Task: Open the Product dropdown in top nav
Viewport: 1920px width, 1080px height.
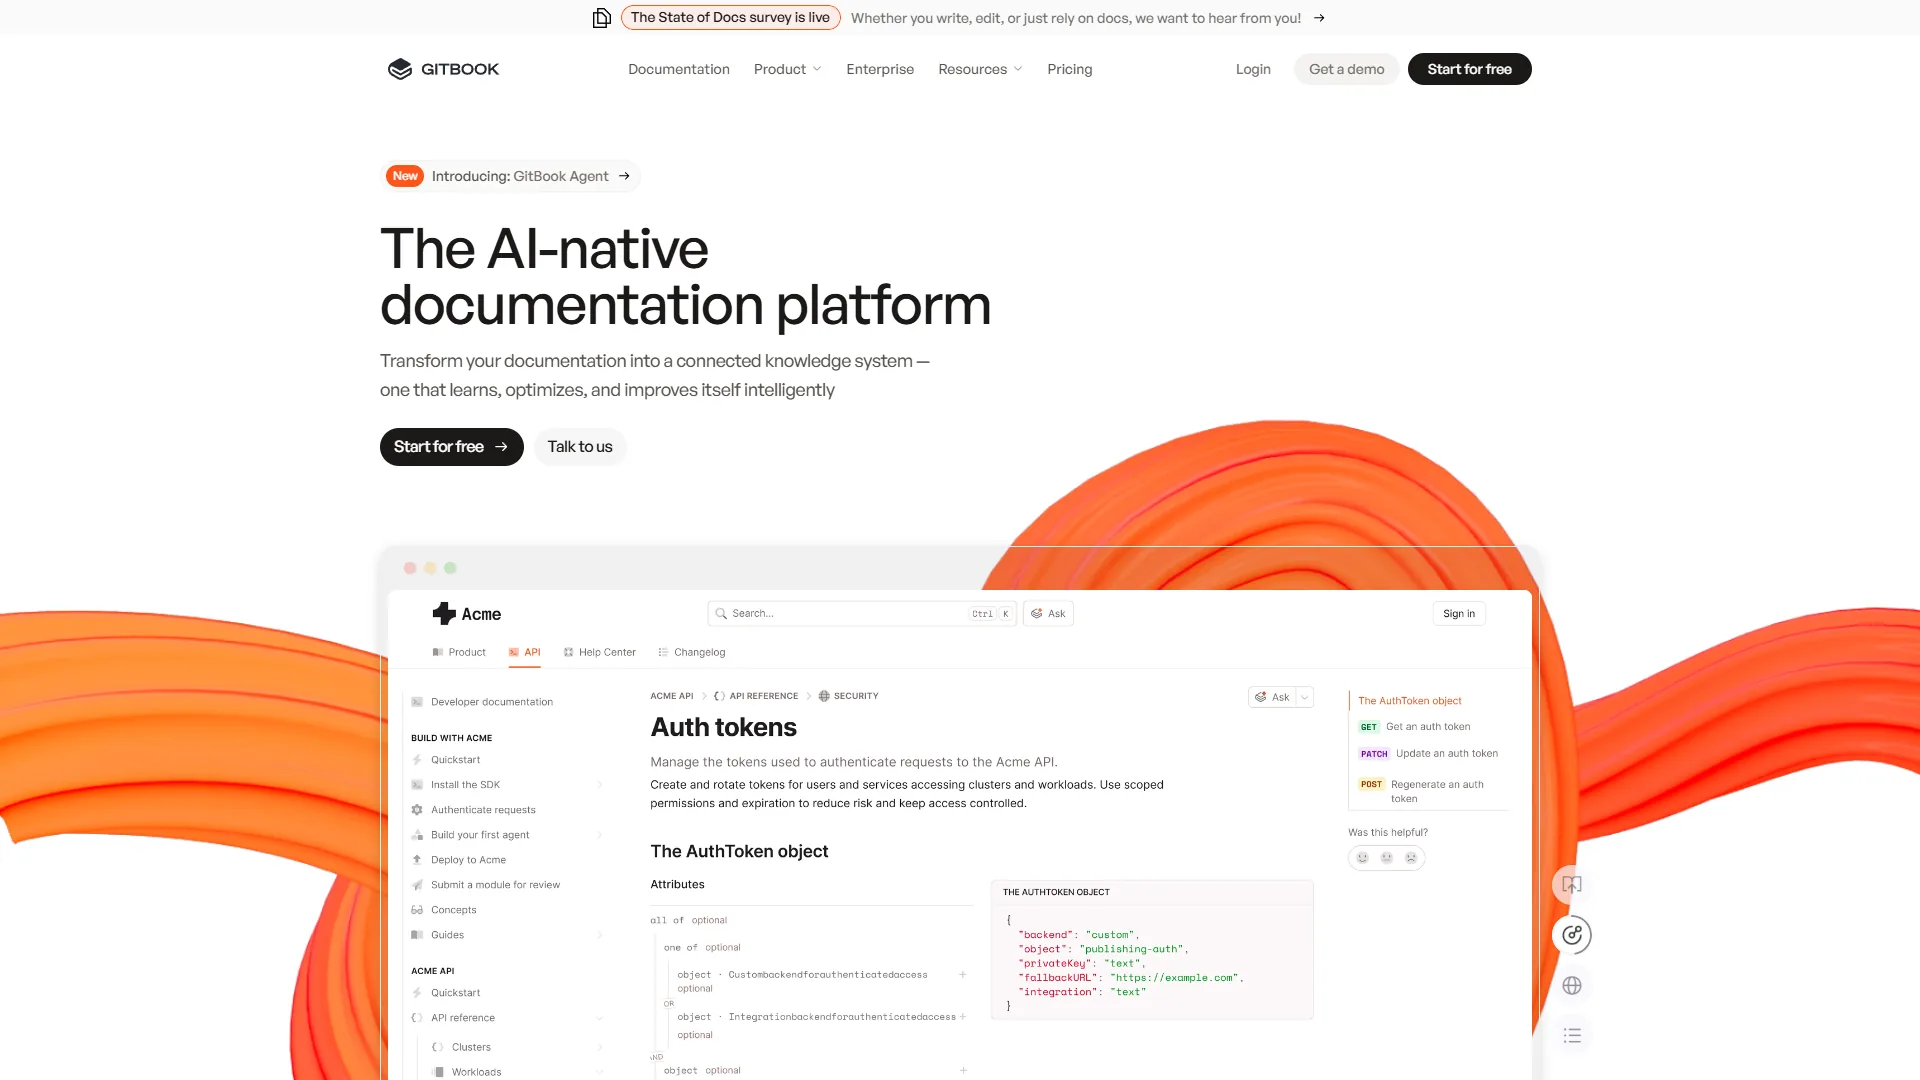Action: click(788, 69)
